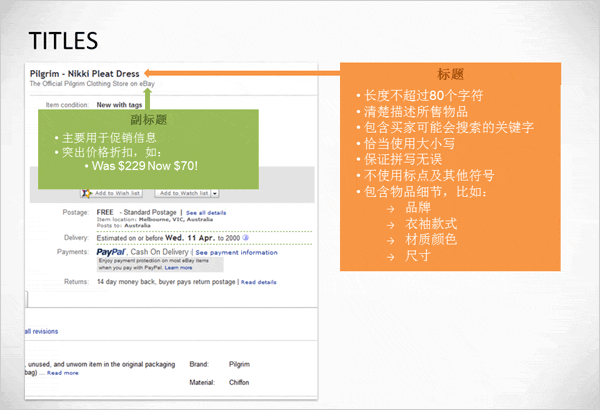Click Read more in item condition description
600x410 pixels.
tap(63, 373)
